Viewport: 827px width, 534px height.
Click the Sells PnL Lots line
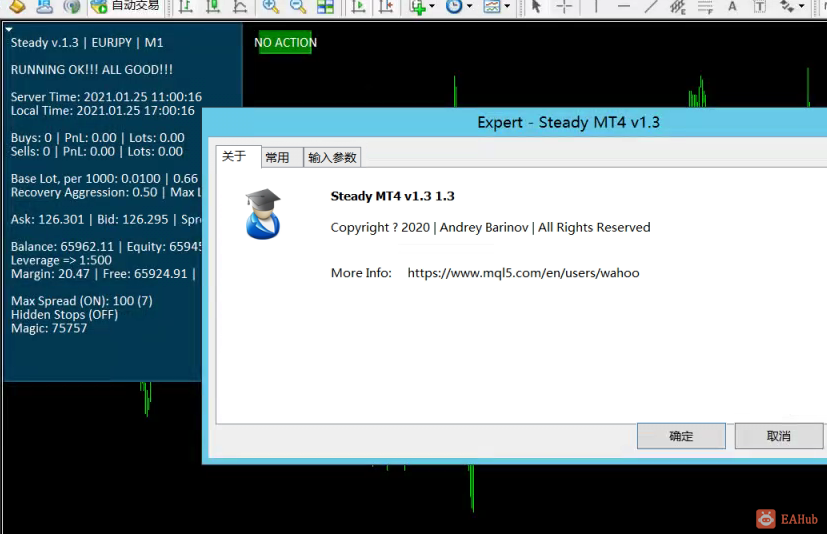click(x=97, y=151)
